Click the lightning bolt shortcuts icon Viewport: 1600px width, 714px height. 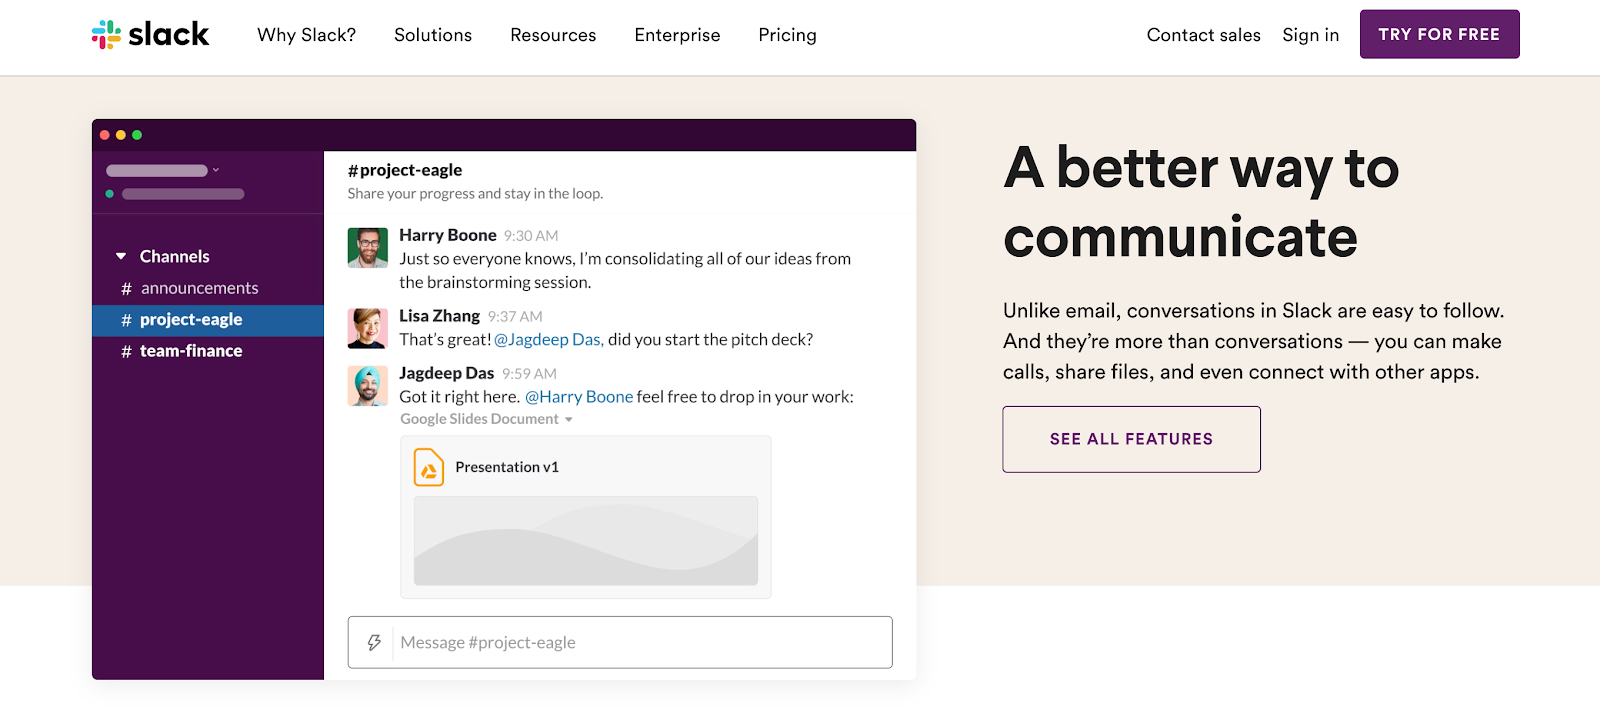click(374, 642)
